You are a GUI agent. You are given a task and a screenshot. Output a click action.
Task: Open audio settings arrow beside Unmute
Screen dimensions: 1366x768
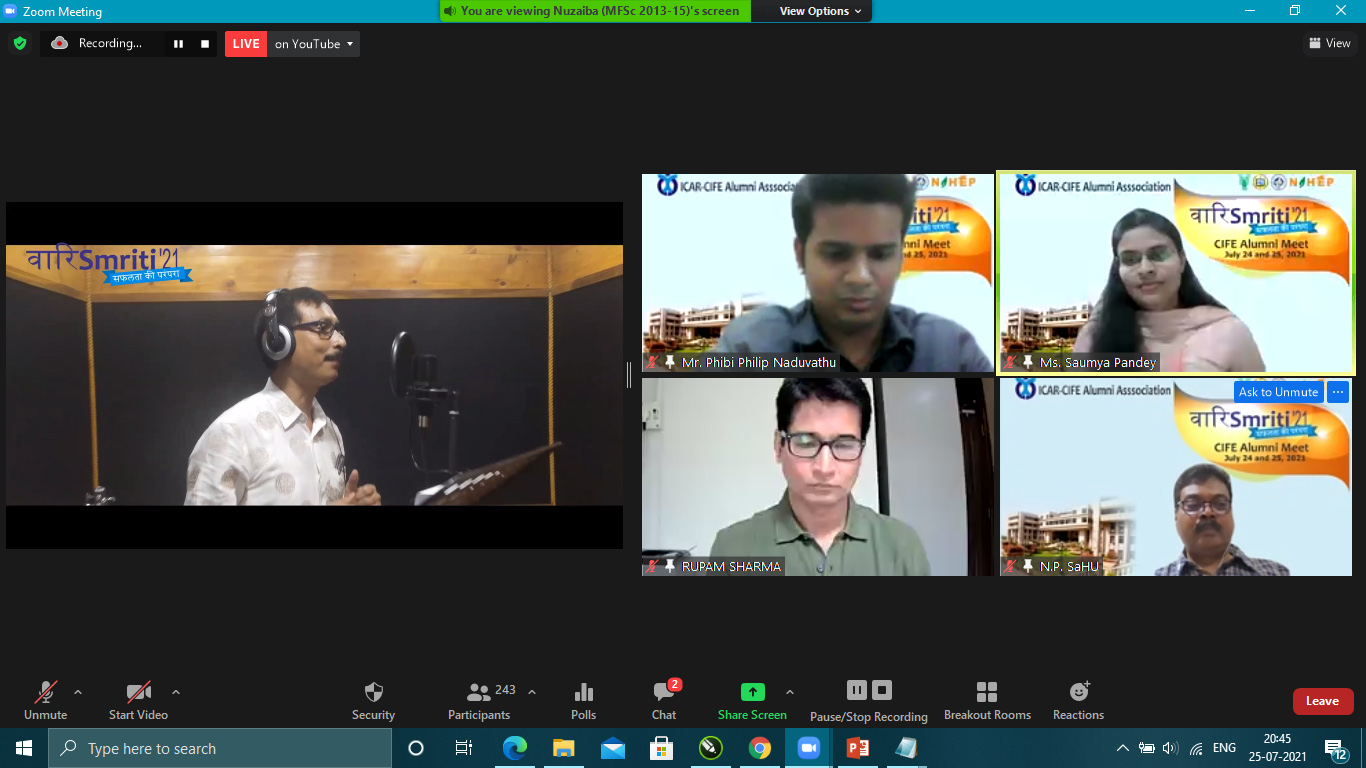(x=78, y=692)
